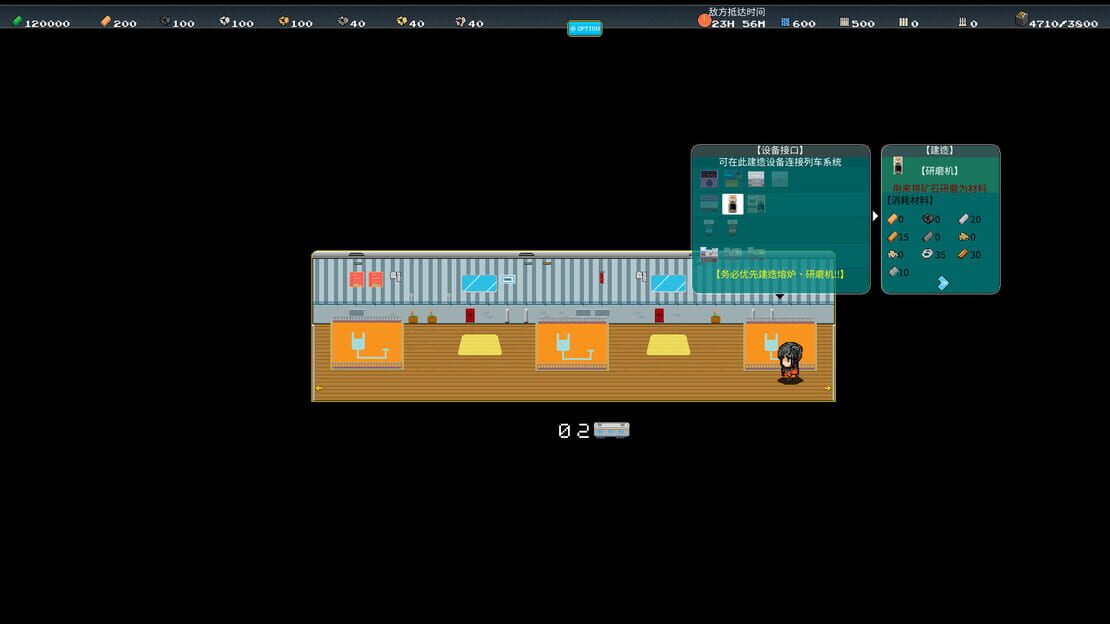
Task: Click the enemy arrival time 23H 56M
Action: [x=738, y=24]
